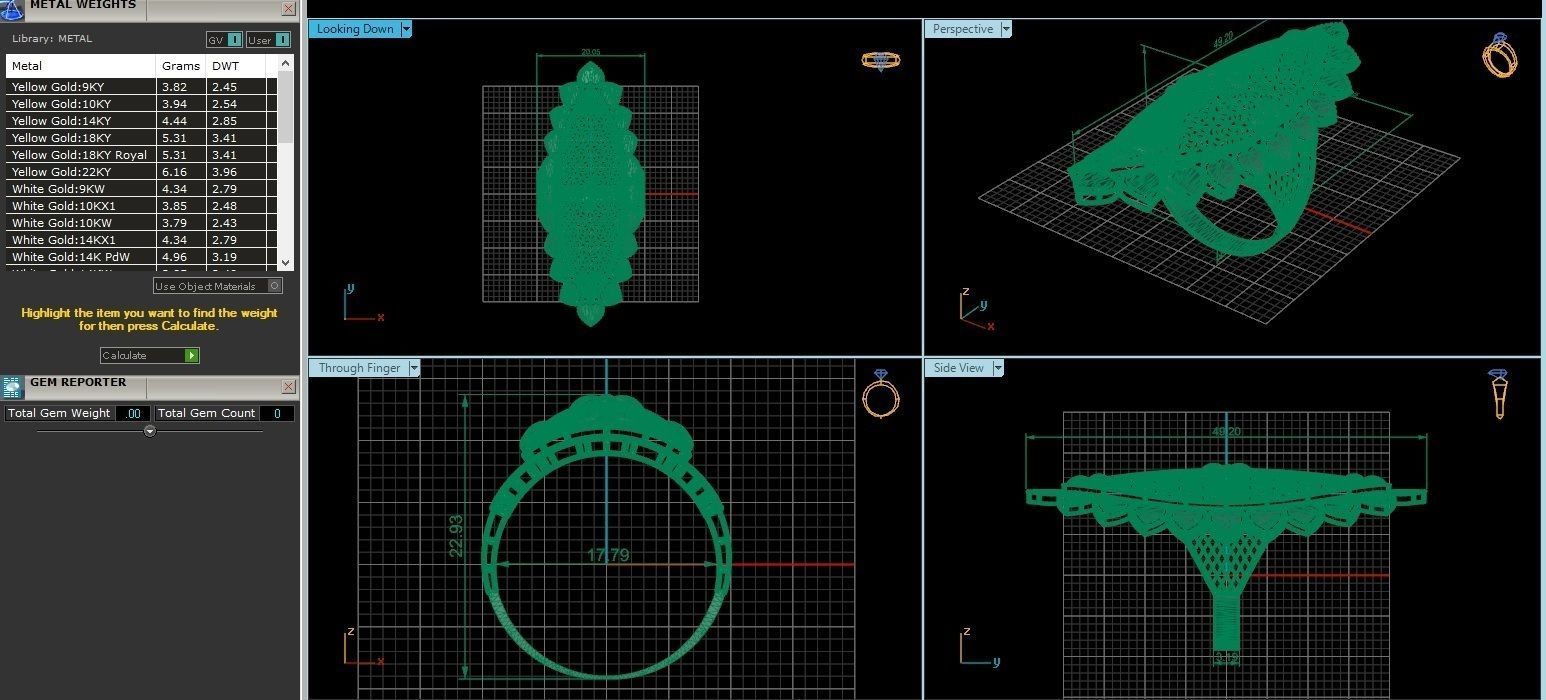
Task: Select the Perspective viewport label
Action: point(962,29)
